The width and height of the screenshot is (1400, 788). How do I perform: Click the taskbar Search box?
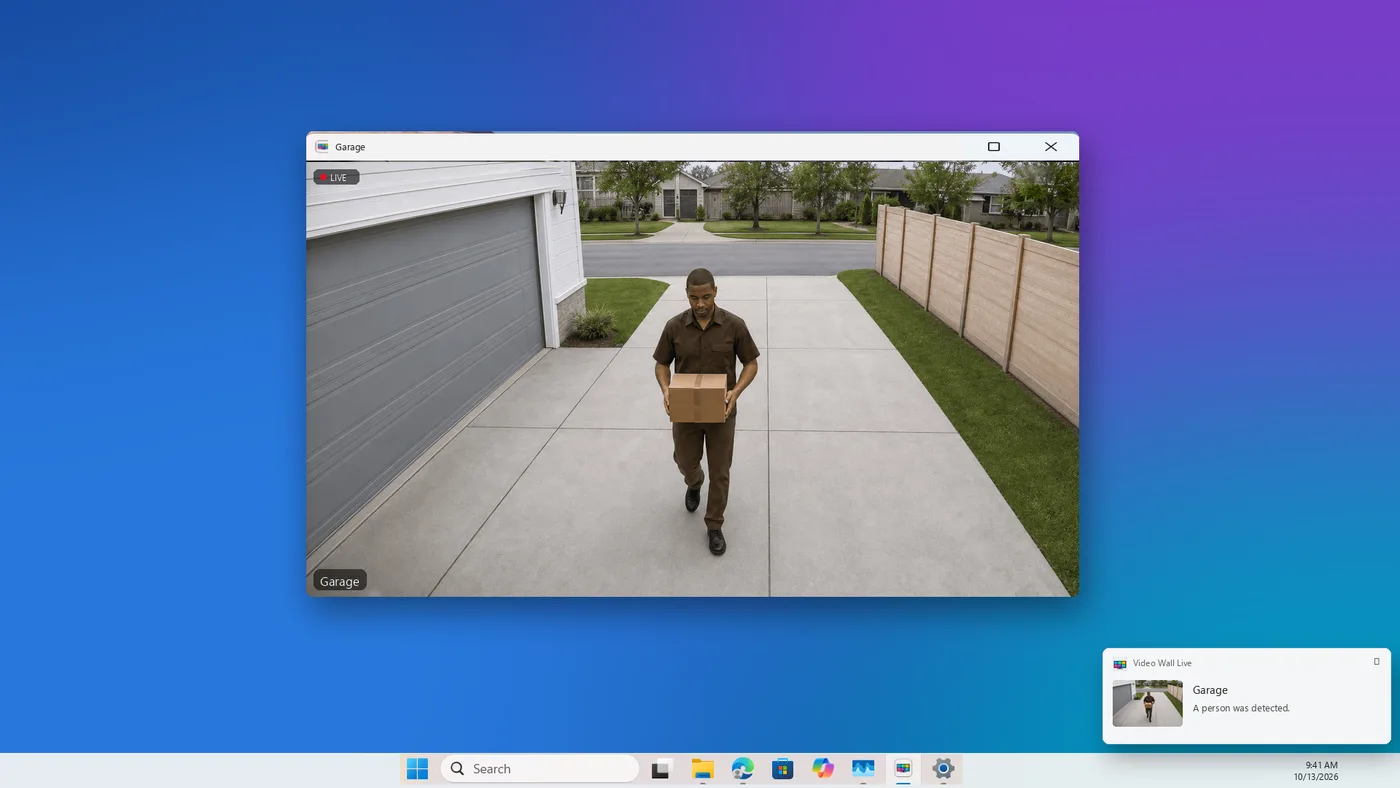click(x=540, y=769)
